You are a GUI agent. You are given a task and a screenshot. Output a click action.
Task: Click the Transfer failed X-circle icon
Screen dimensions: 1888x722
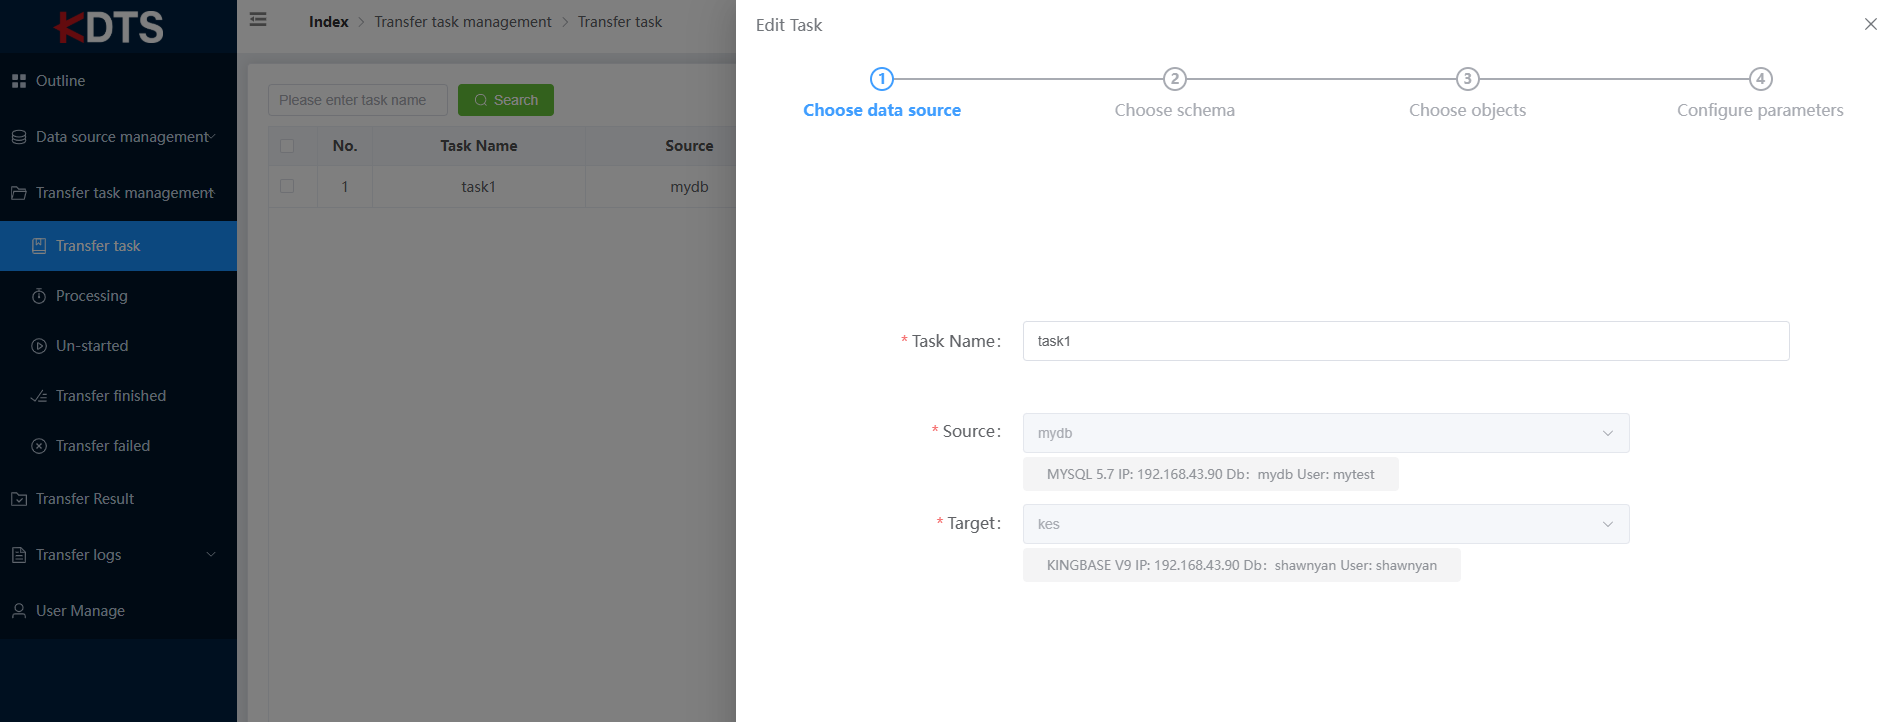point(39,446)
